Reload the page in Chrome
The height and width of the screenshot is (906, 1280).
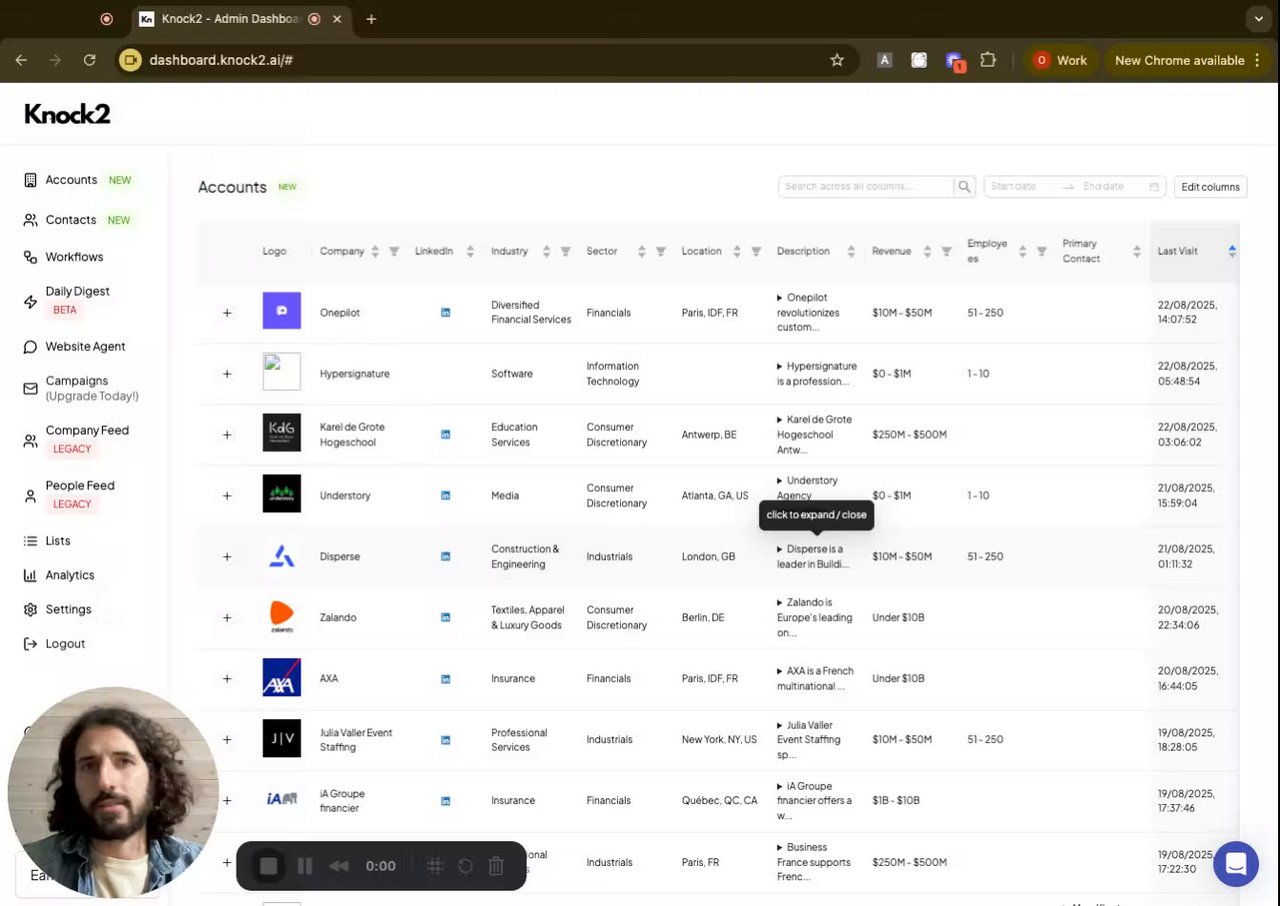pos(89,60)
